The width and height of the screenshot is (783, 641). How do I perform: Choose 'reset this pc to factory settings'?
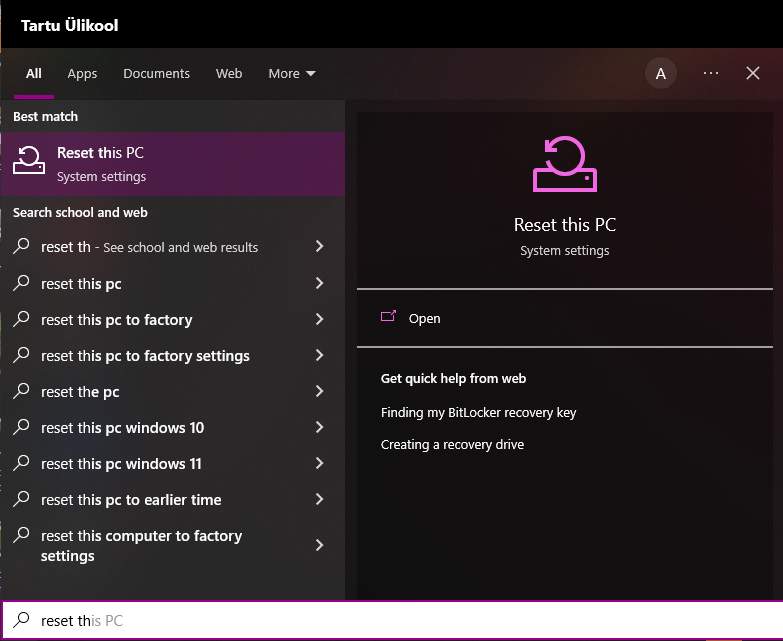tap(173, 355)
